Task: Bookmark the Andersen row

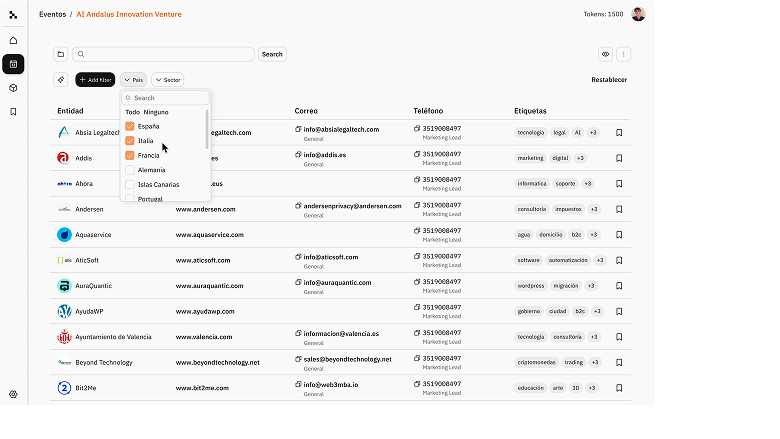Action: click(x=619, y=209)
